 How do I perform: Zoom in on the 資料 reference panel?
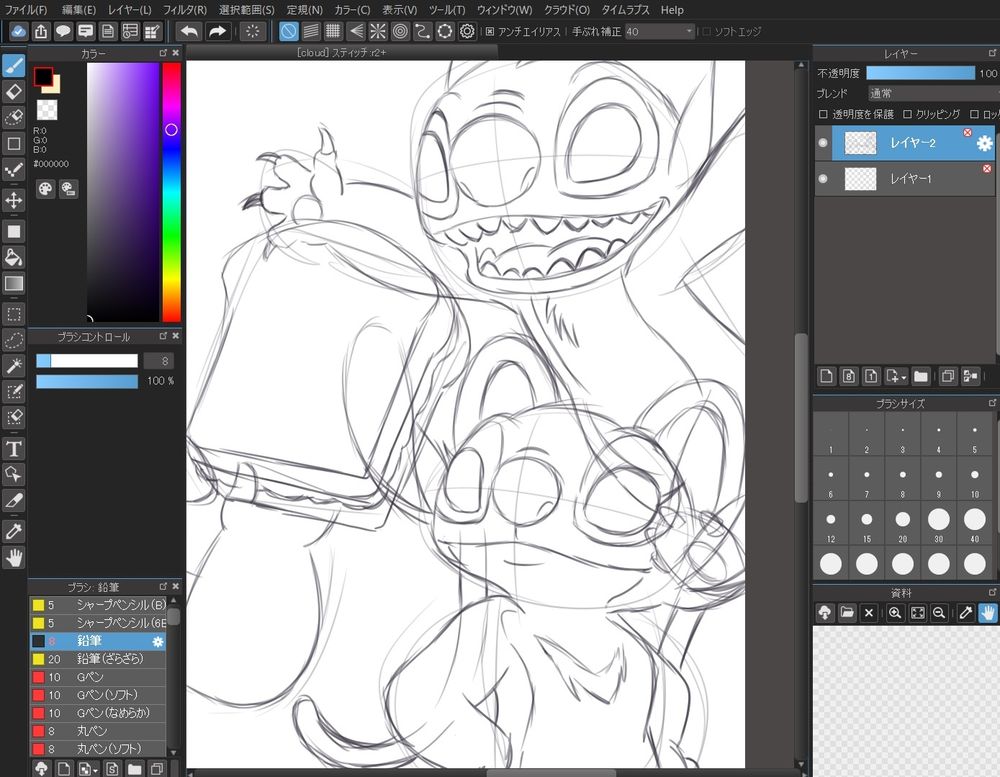895,613
